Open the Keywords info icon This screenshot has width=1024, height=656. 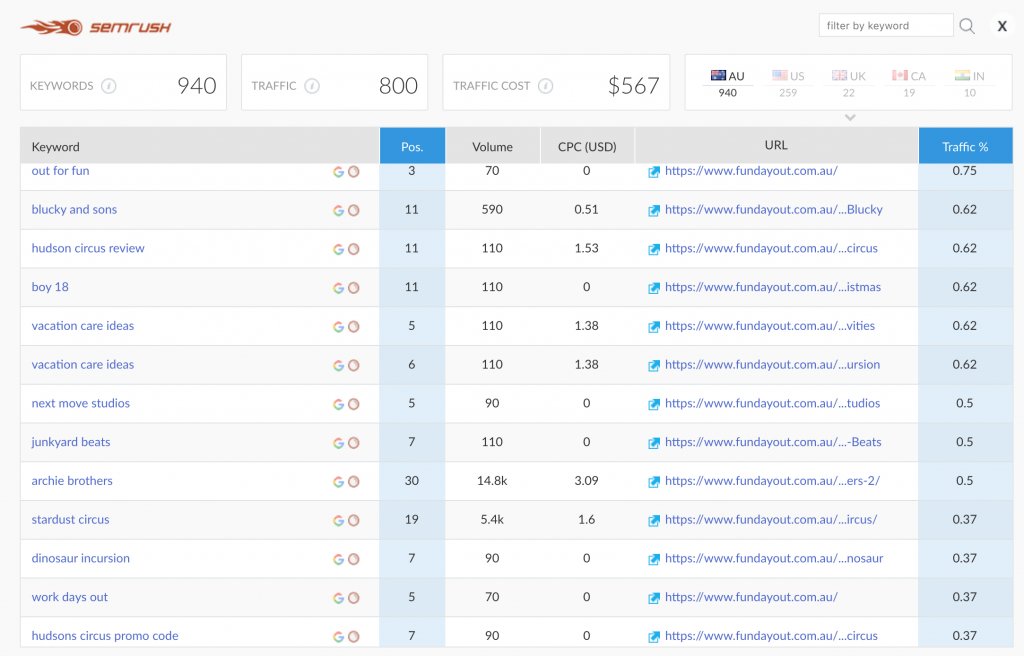[109, 86]
